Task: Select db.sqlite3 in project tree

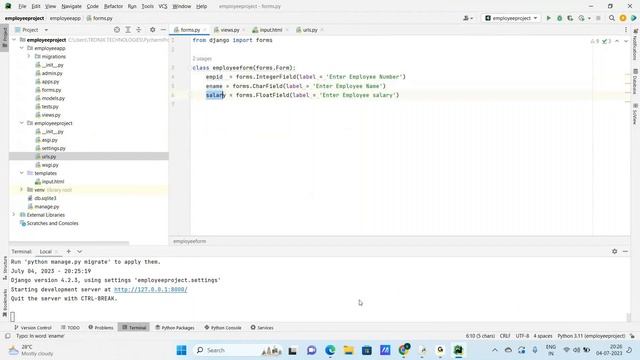Action: tap(45, 198)
